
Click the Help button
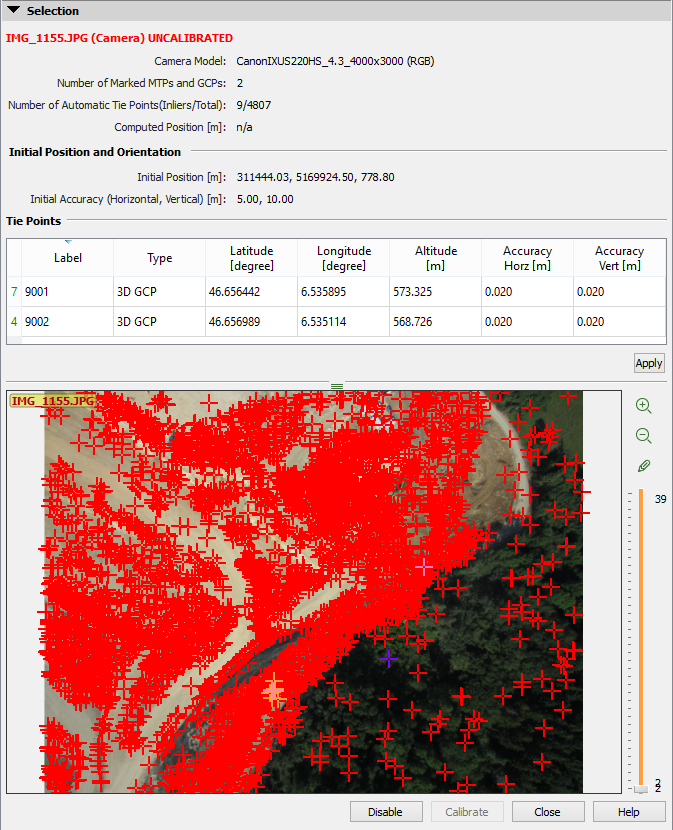pos(629,812)
